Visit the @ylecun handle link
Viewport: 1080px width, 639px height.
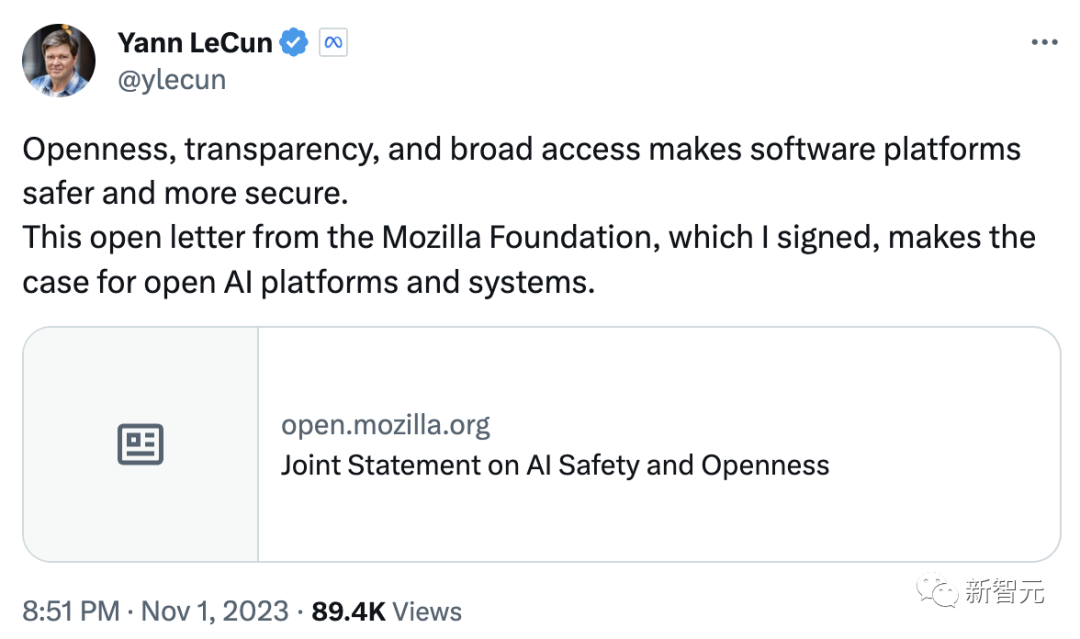172,80
